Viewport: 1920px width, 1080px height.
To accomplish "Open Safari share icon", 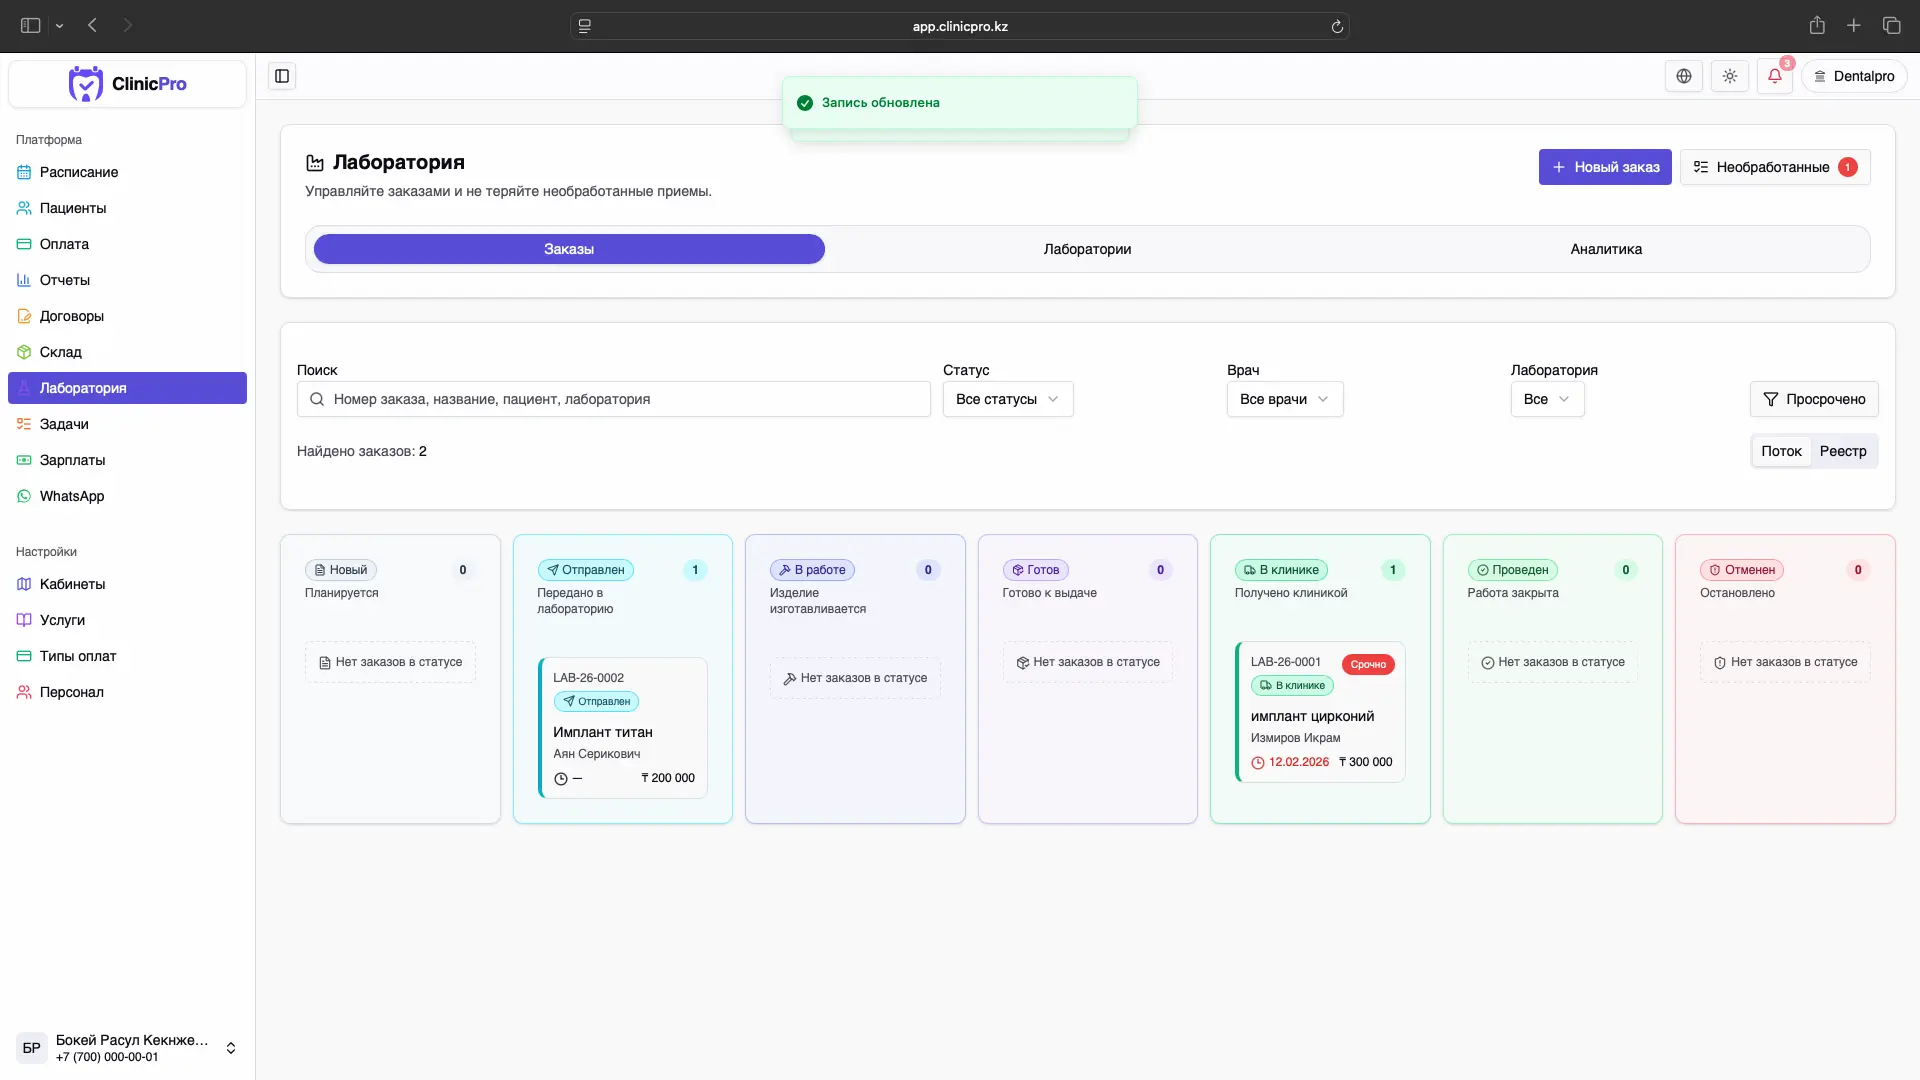I will coord(1817,25).
